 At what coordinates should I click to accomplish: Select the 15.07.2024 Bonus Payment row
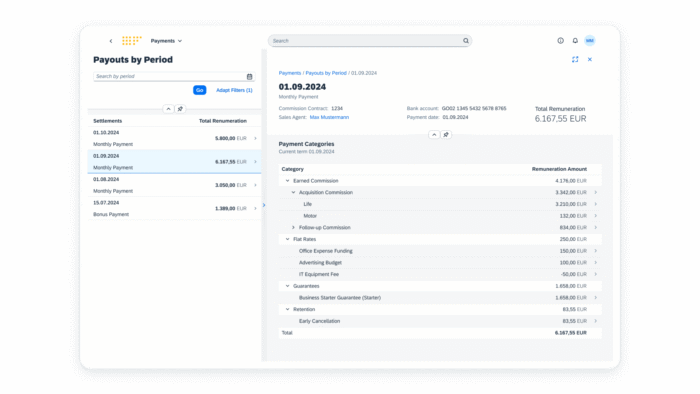pos(174,208)
